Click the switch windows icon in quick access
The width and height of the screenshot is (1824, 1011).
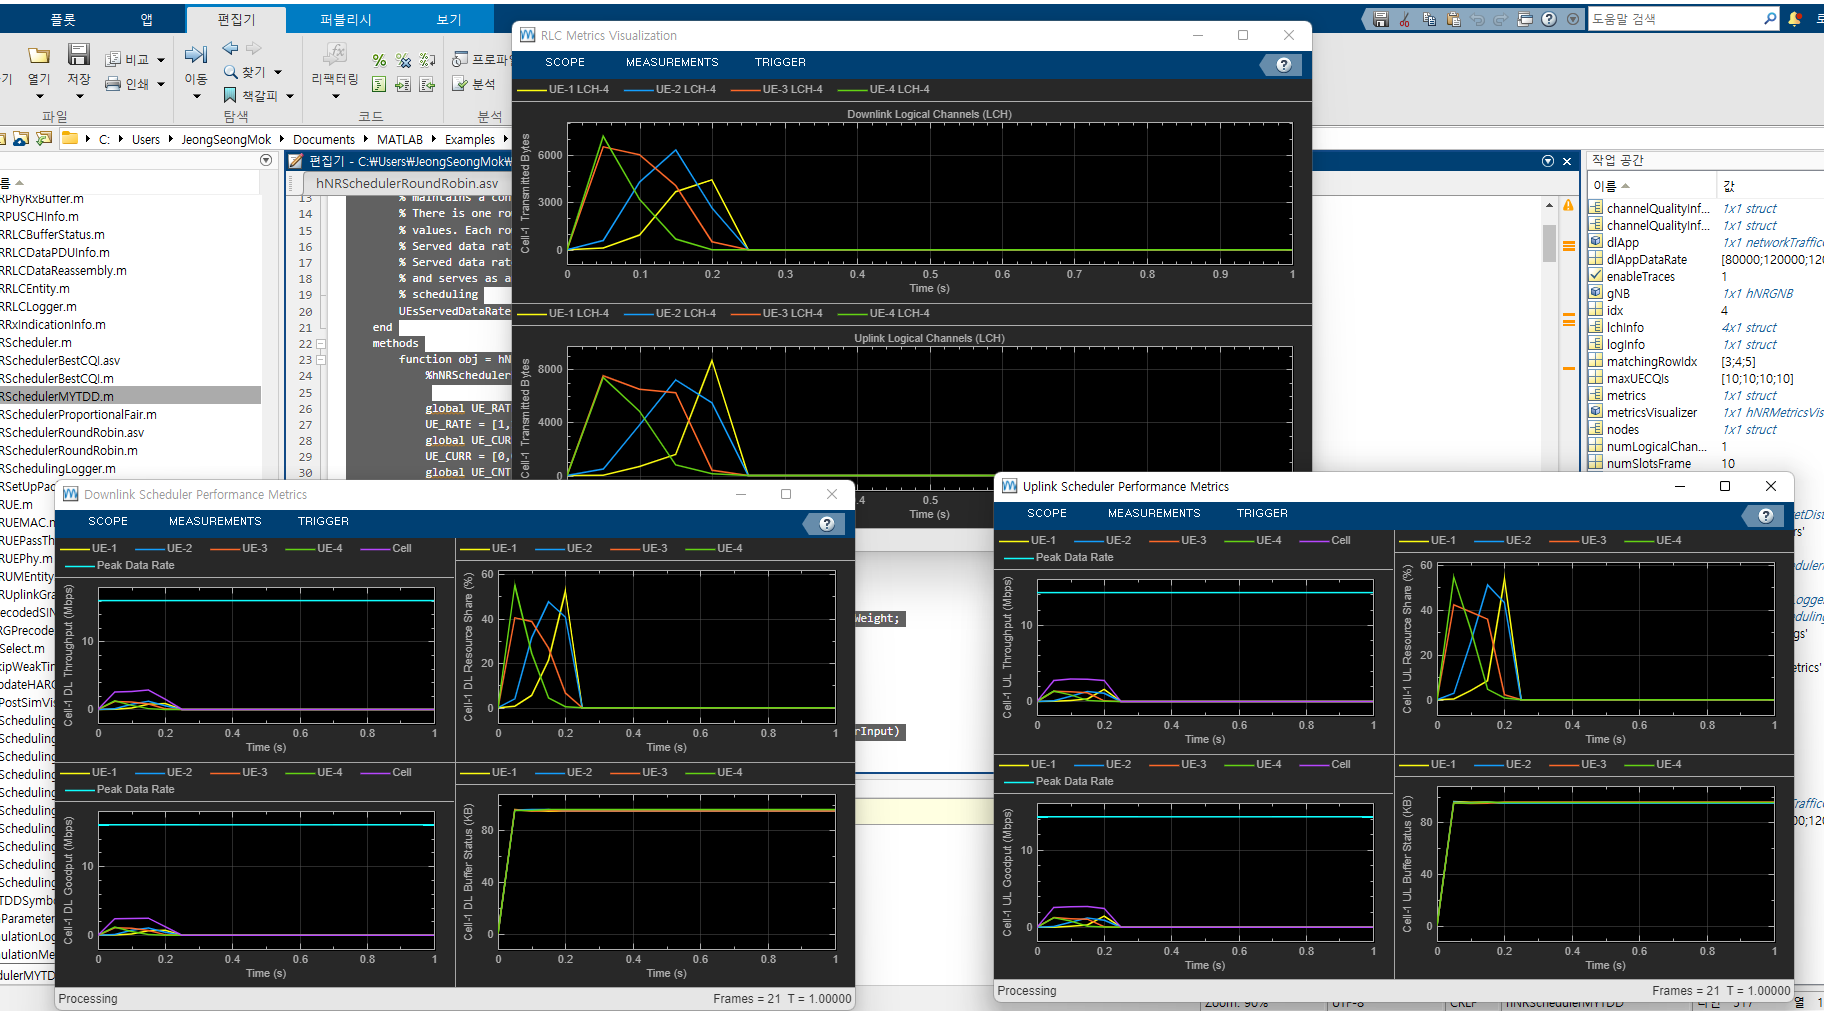[x=1525, y=19]
